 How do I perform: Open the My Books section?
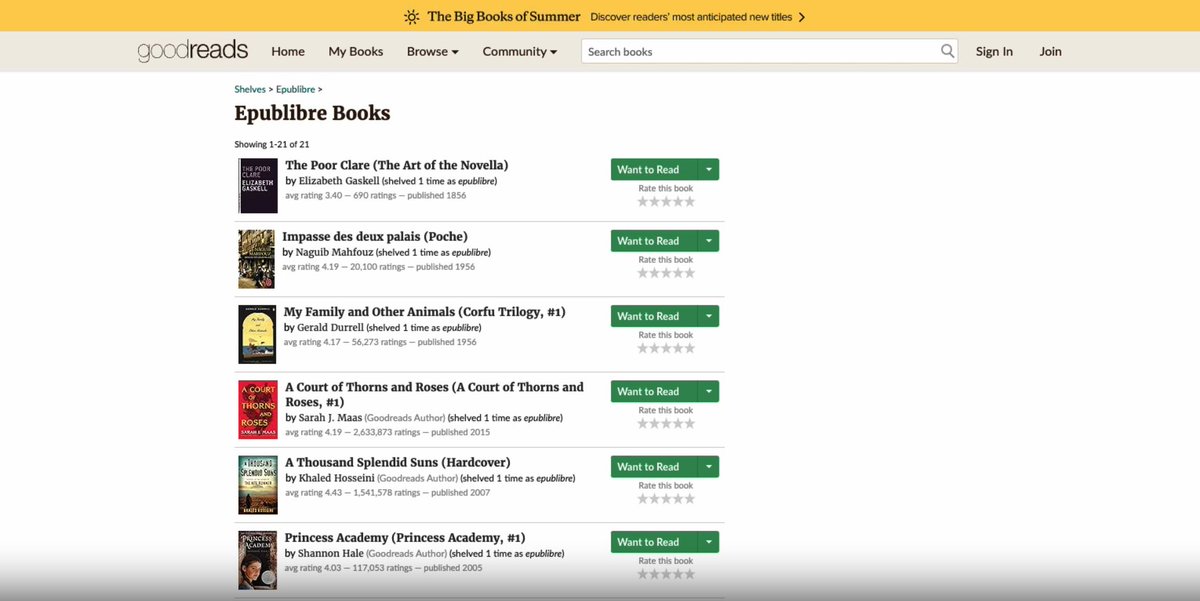tap(355, 51)
